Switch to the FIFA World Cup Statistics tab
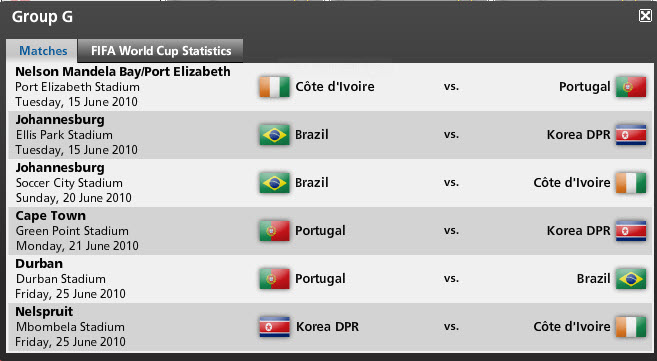The height and width of the screenshot is (361, 657). pyautogui.click(x=160, y=51)
